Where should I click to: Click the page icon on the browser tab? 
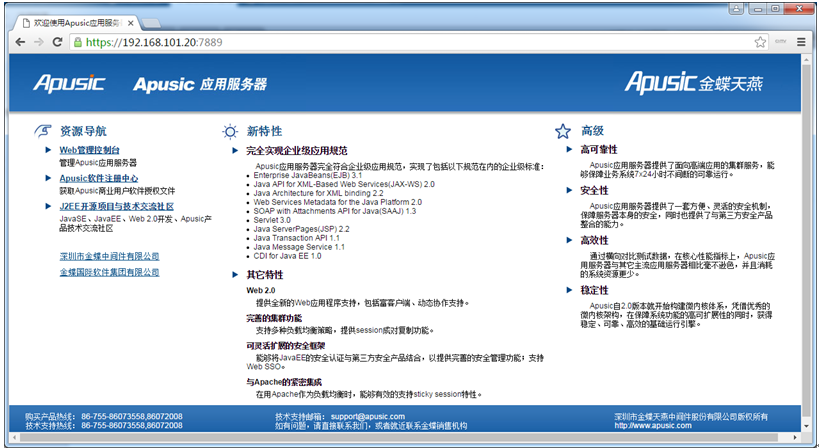click(x=26, y=23)
